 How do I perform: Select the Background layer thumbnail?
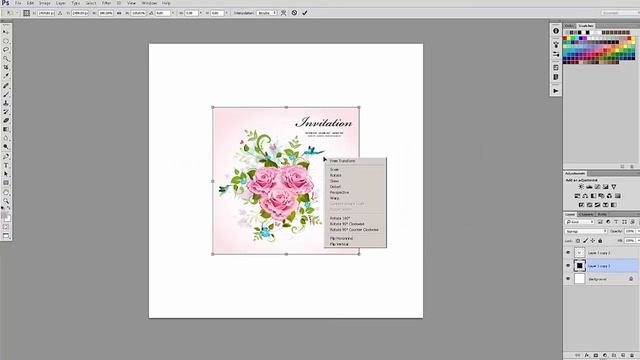tap(580, 279)
